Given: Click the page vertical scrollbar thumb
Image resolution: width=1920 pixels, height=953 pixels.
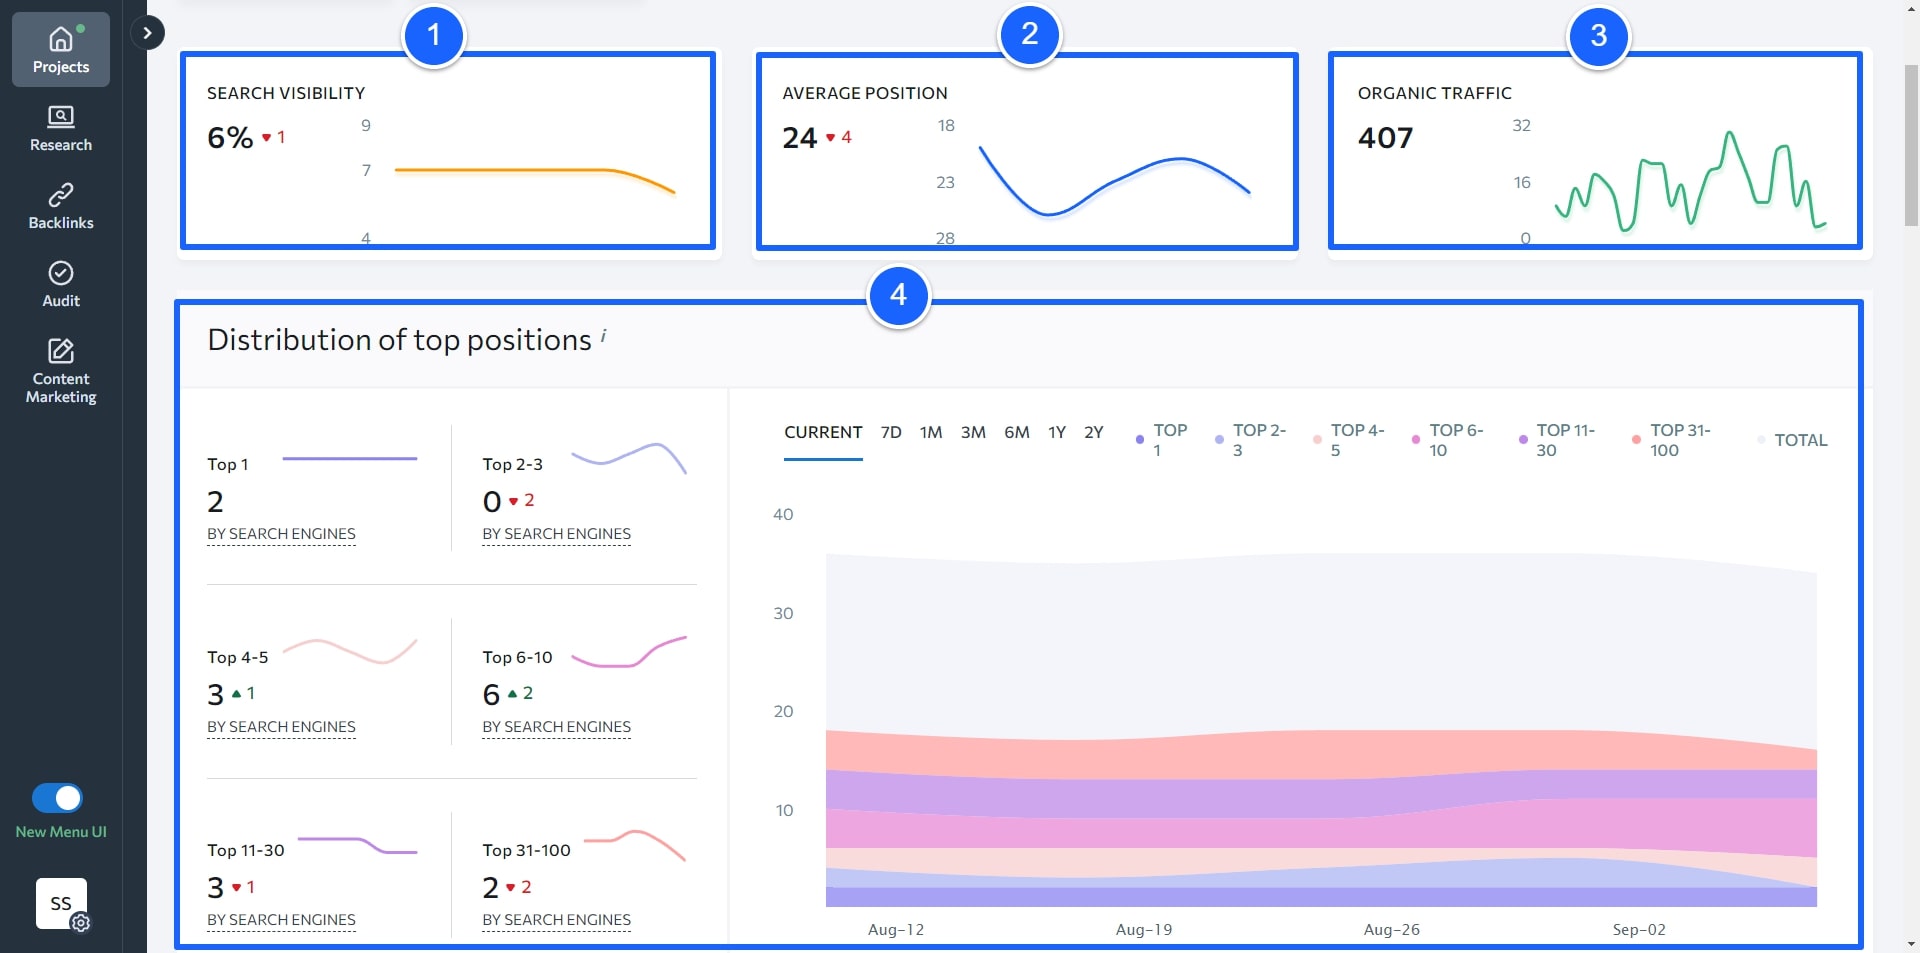Looking at the screenshot, I should tap(1911, 146).
